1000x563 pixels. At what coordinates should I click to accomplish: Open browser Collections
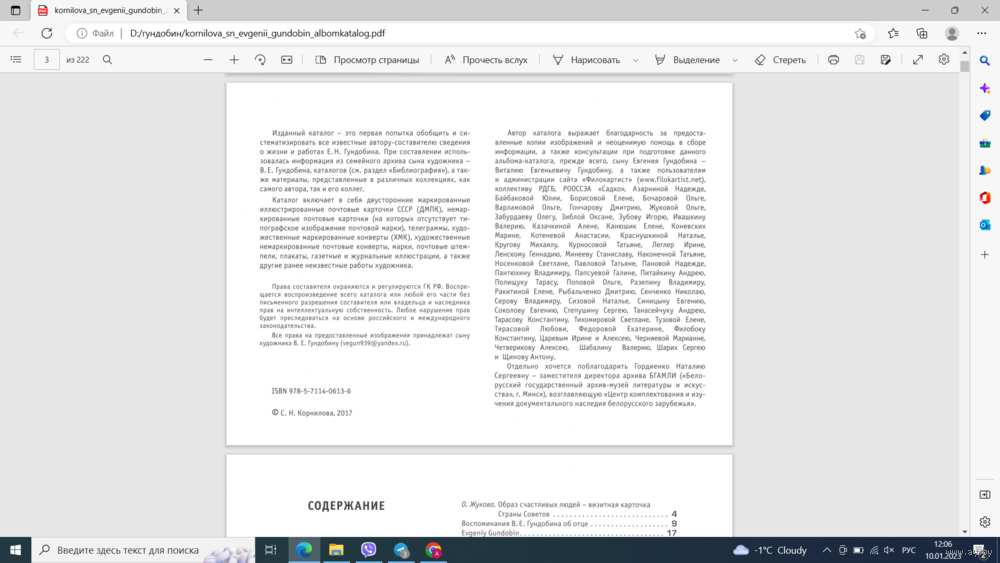922,33
